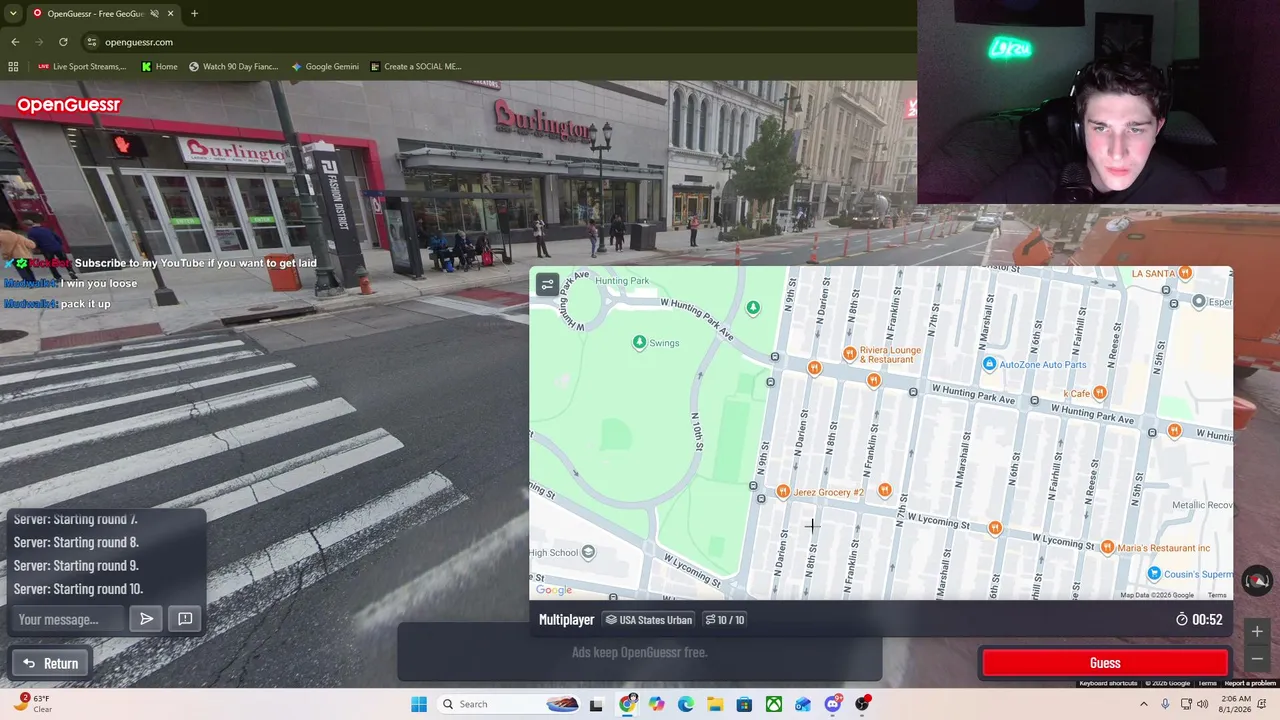Click the Multiplayer mode label
Screen dimensions: 1280x720
click(566, 620)
